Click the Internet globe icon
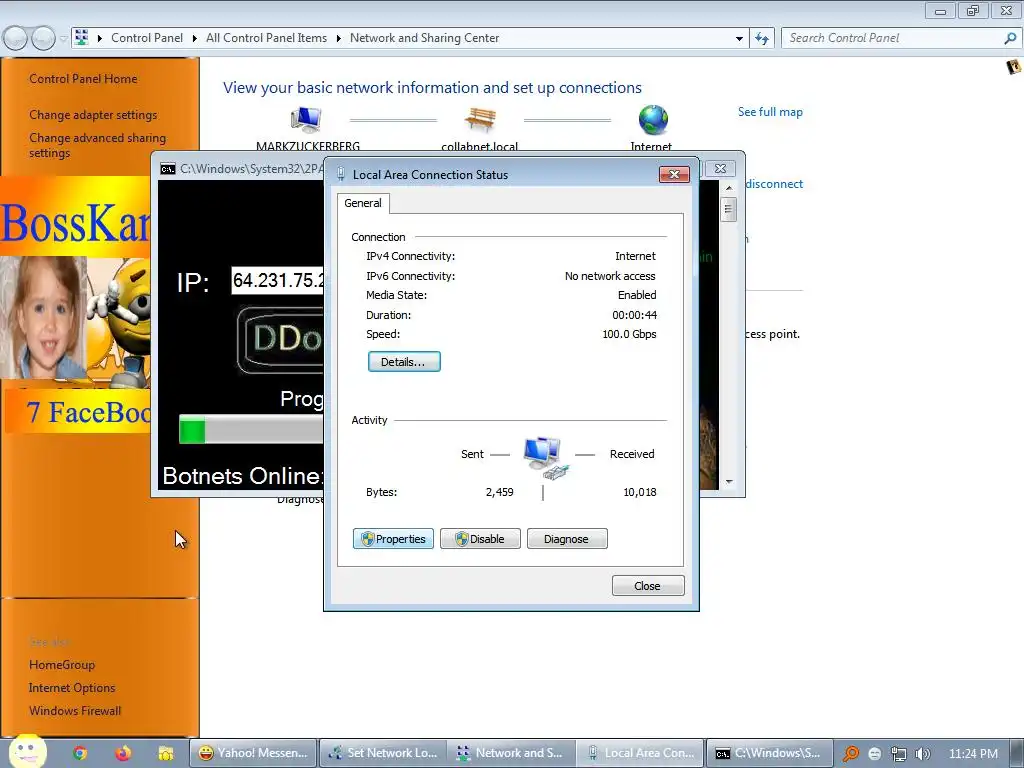Image resolution: width=1024 pixels, height=768 pixels. coord(653,120)
